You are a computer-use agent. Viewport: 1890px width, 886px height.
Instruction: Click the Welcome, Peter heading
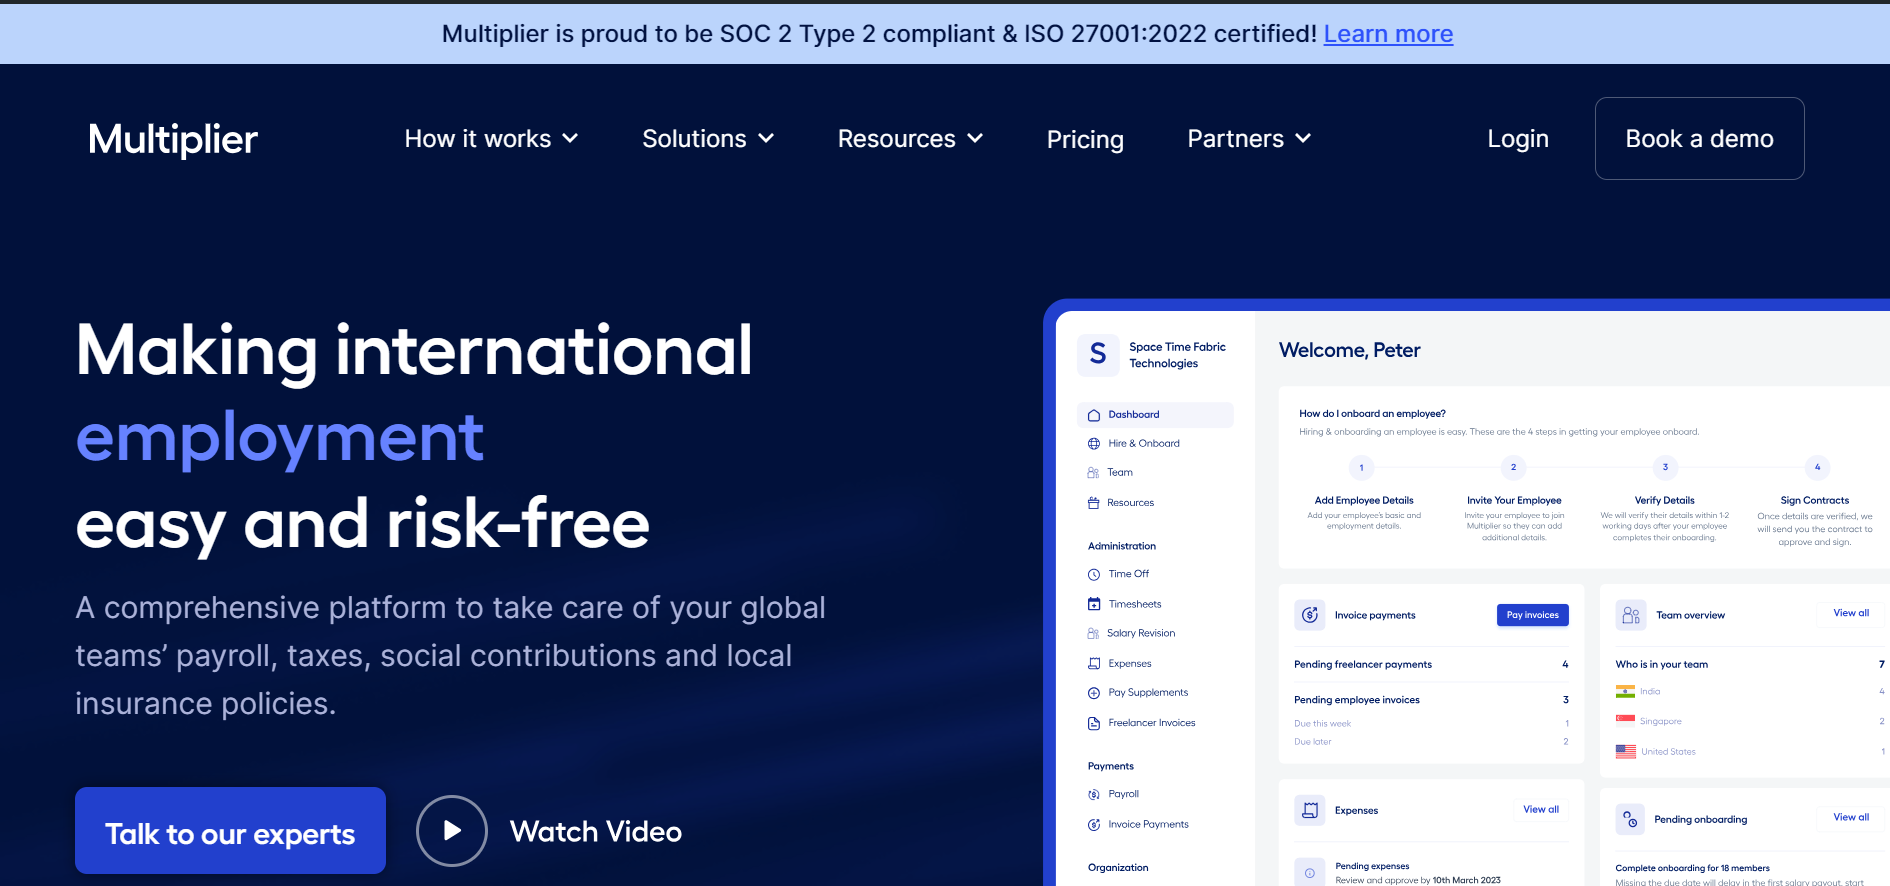(1349, 350)
